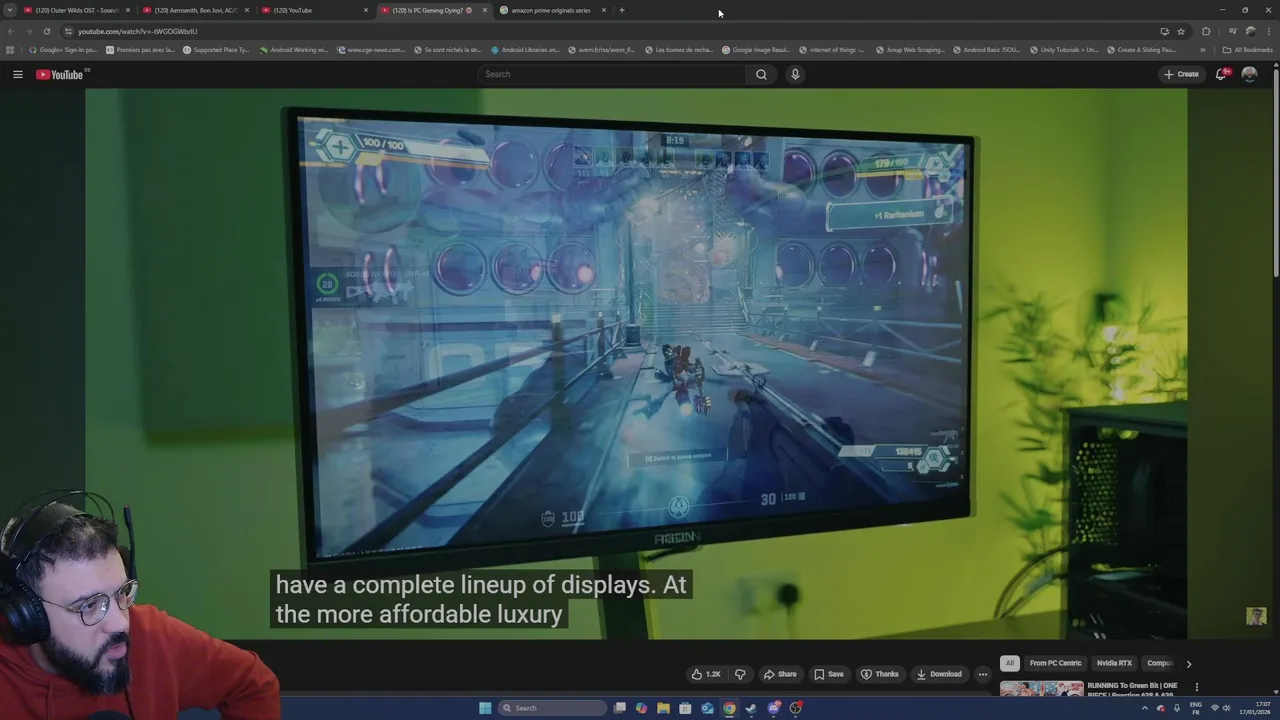Open Copilot from the taskbar
Image resolution: width=1280 pixels, height=720 pixels.
click(641, 708)
